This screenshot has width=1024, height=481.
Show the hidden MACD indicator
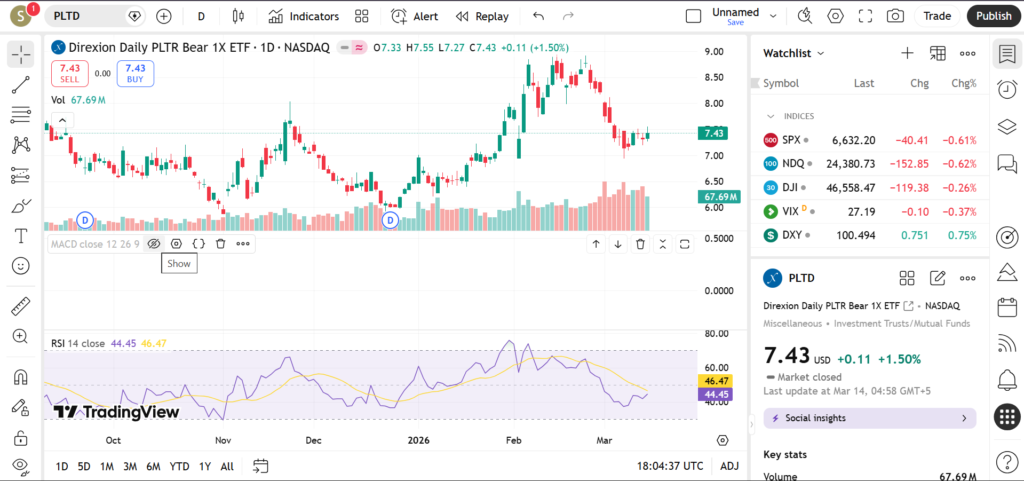click(x=154, y=243)
